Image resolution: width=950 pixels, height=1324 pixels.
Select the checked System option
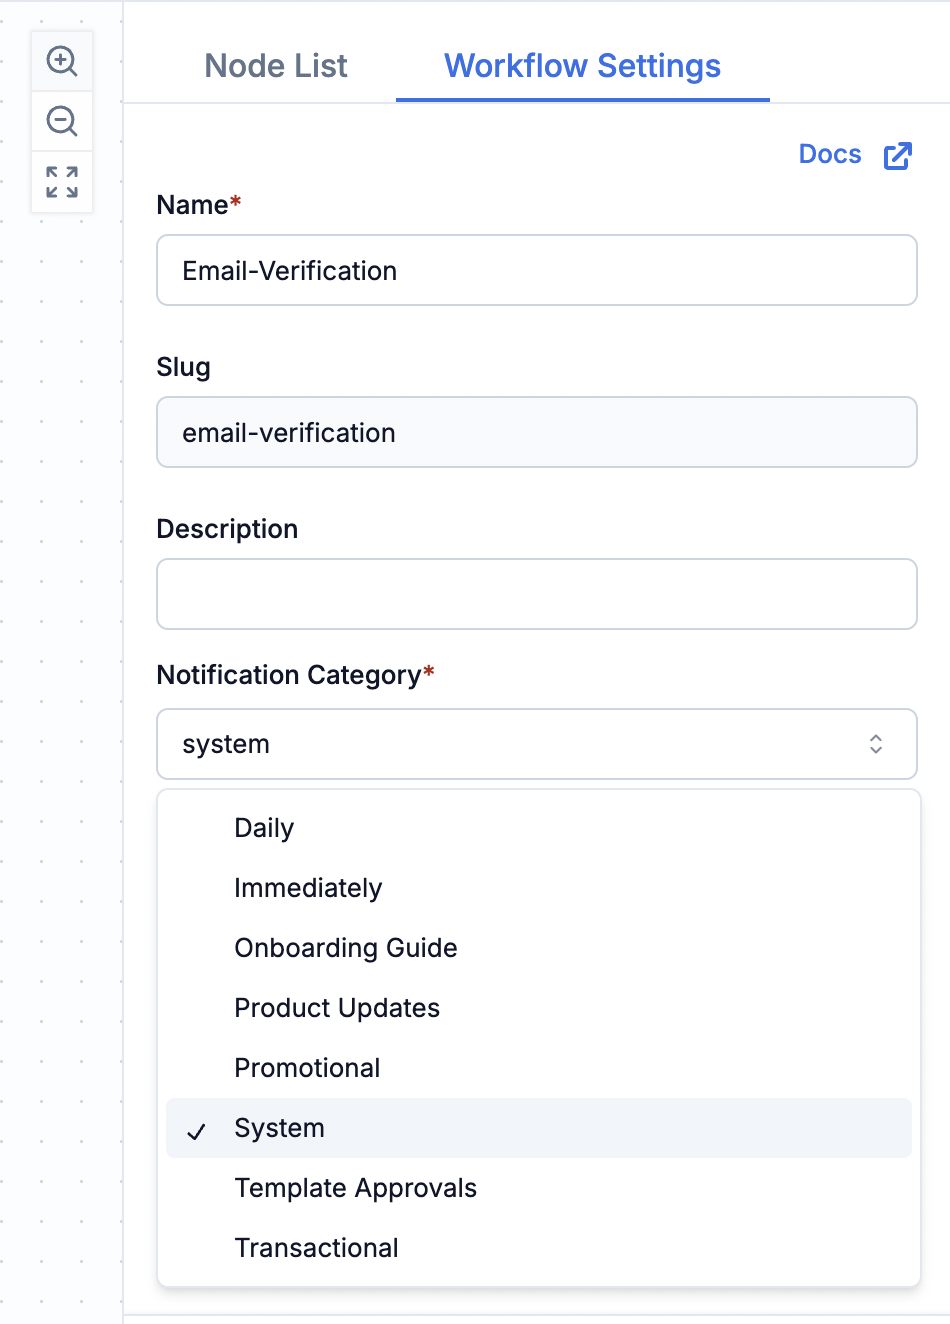pyautogui.click(x=280, y=1128)
